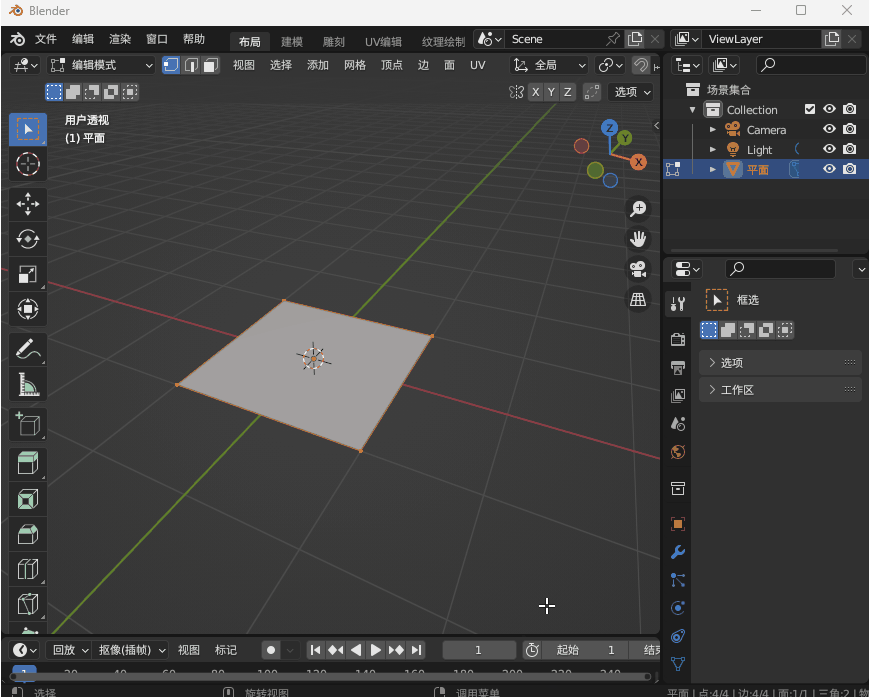
Task: Open the 文件 menu
Action: [45, 39]
